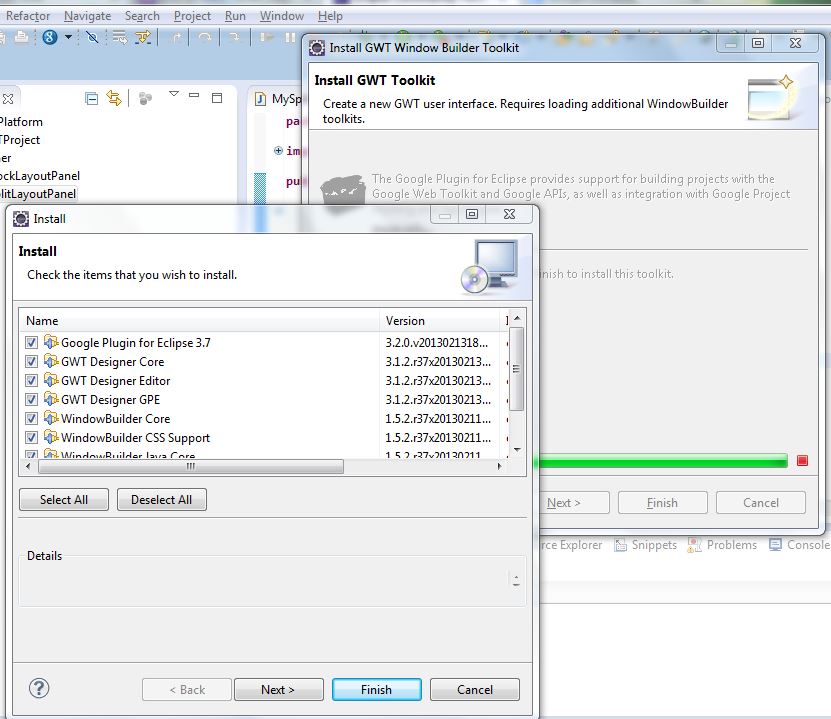
Task: Click Select All button
Action: click(64, 500)
